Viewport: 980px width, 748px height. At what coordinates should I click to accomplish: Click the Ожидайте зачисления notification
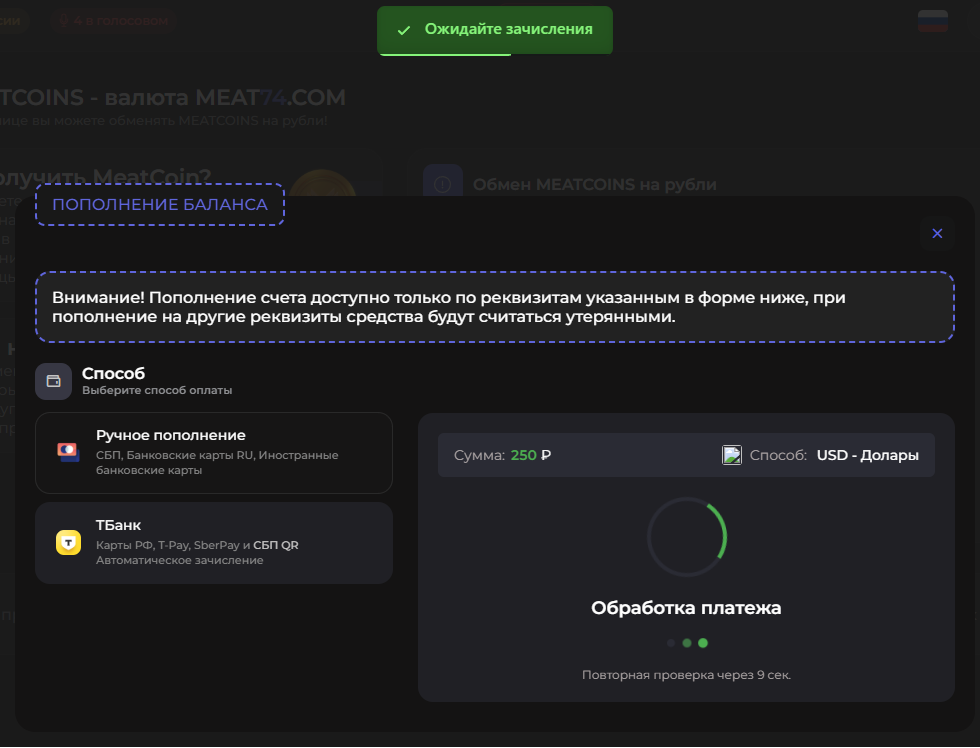[495, 30]
